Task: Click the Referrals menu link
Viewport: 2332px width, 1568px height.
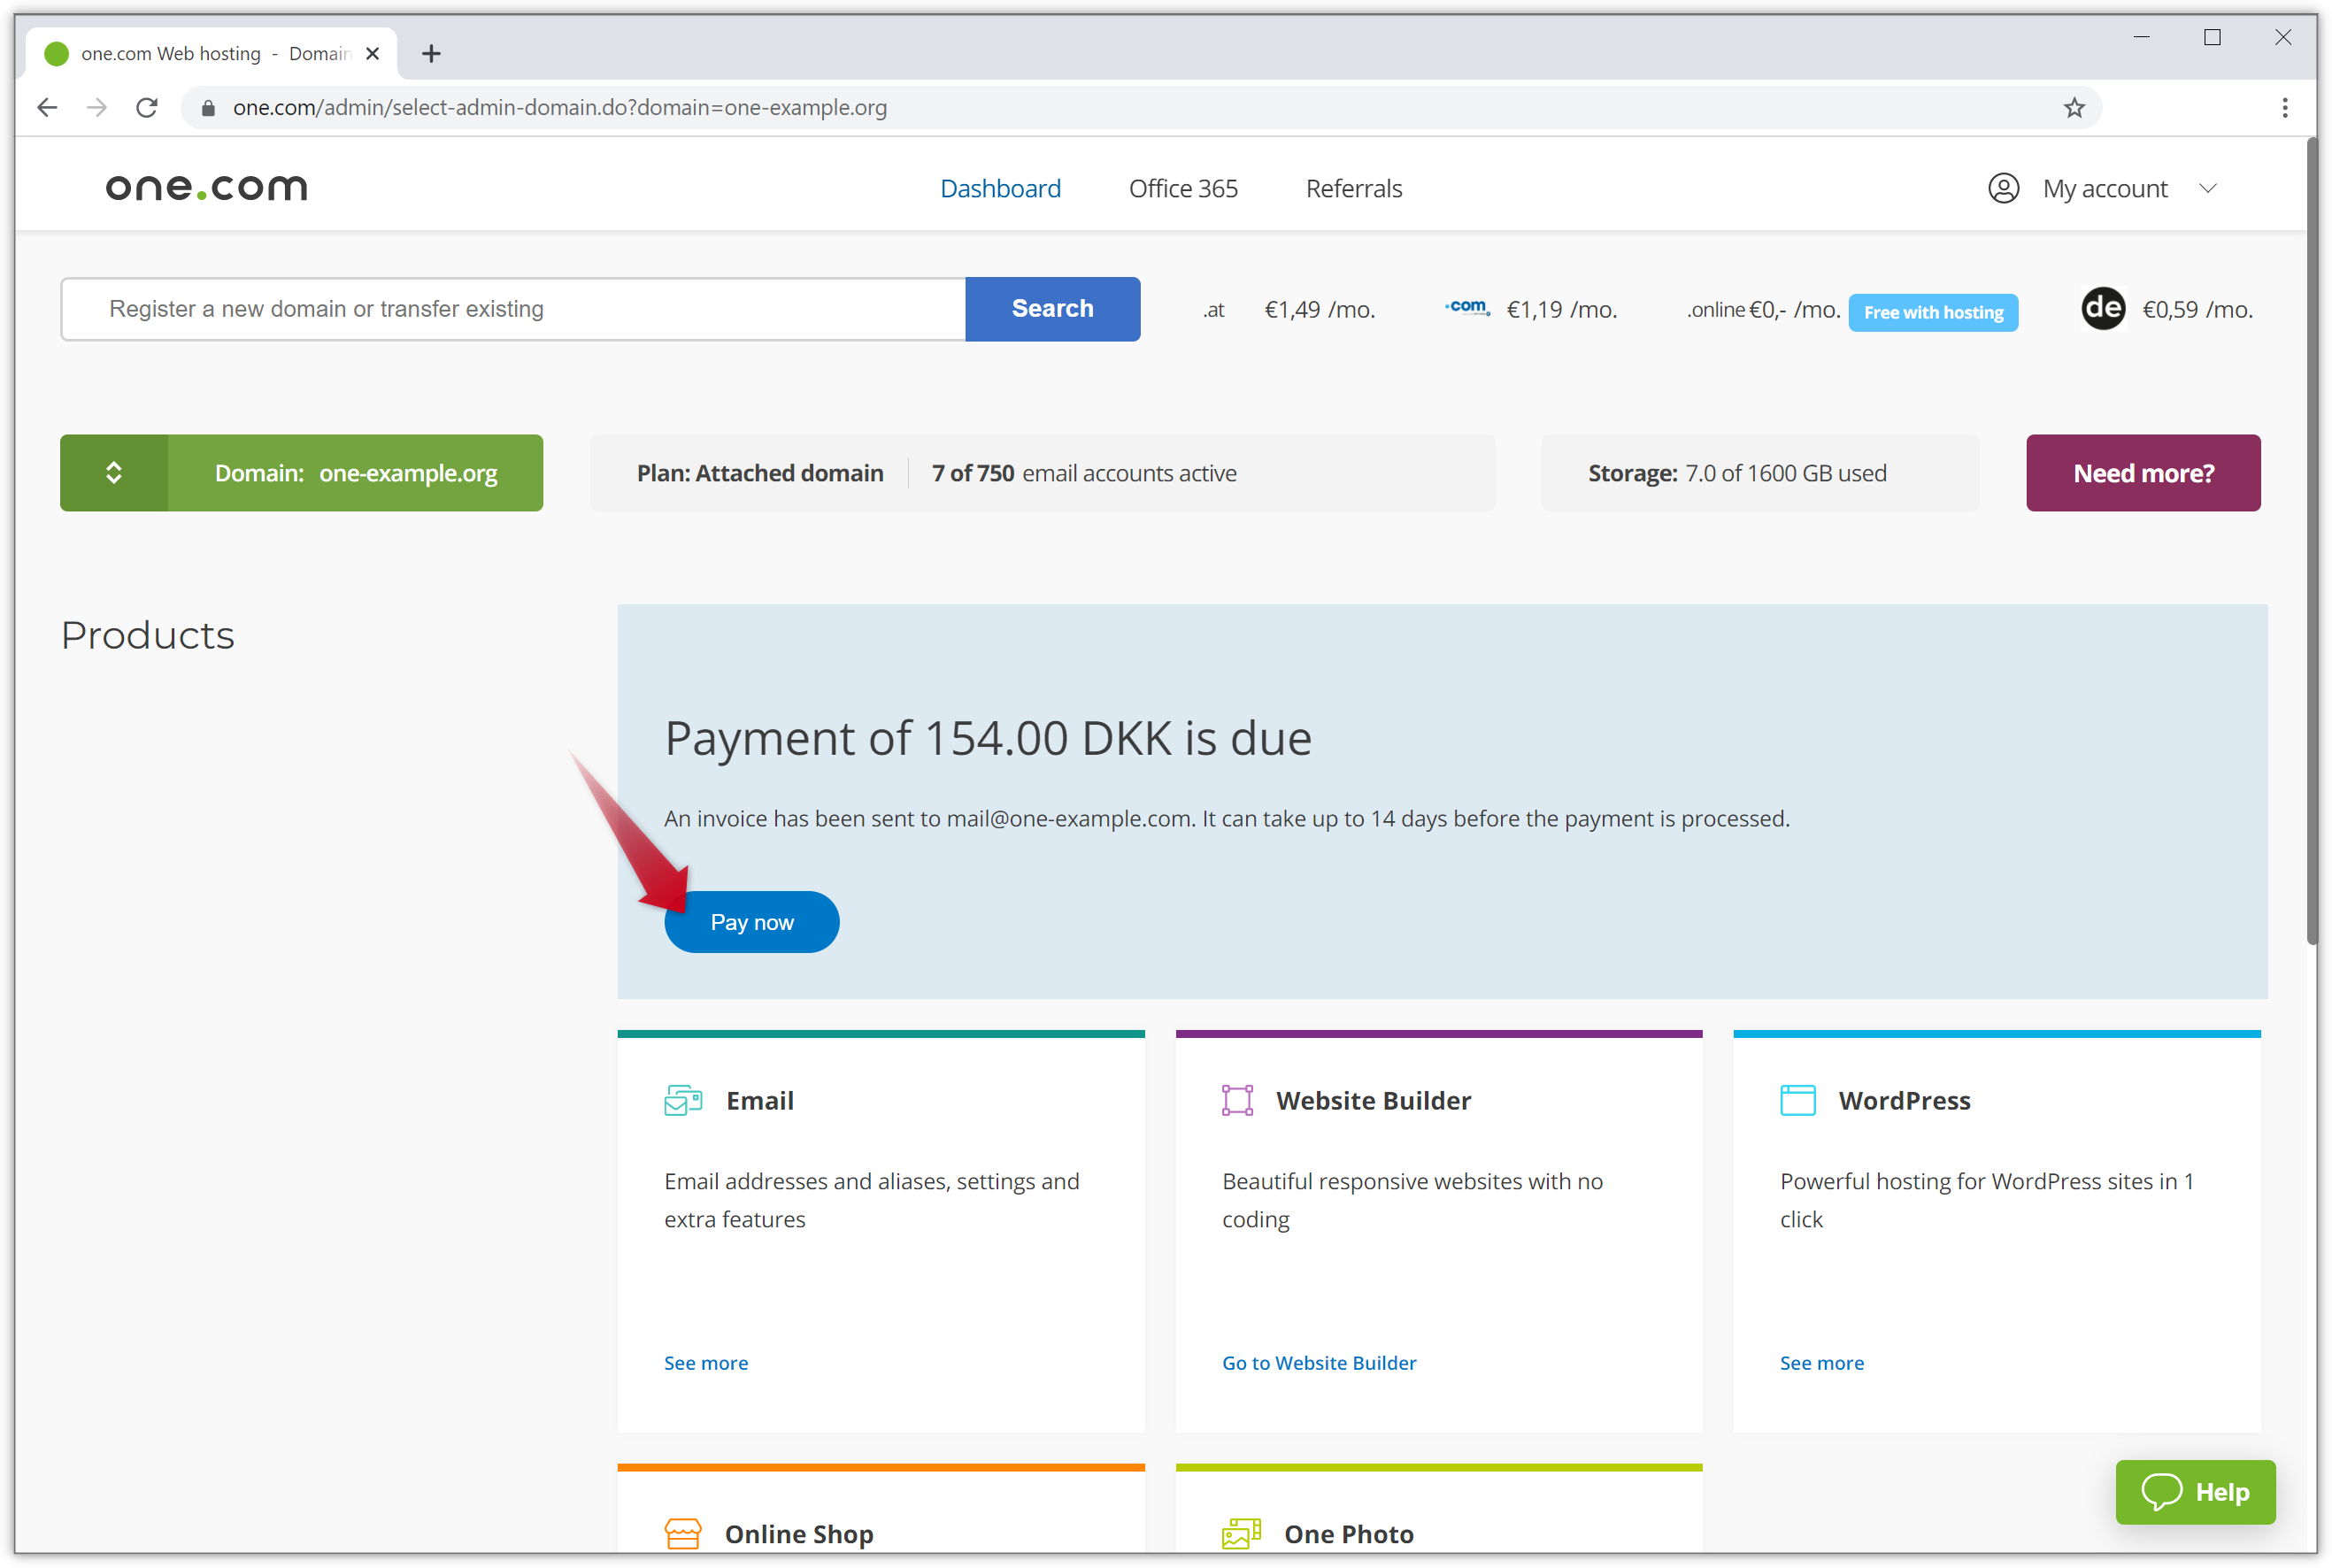Action: click(x=1356, y=188)
